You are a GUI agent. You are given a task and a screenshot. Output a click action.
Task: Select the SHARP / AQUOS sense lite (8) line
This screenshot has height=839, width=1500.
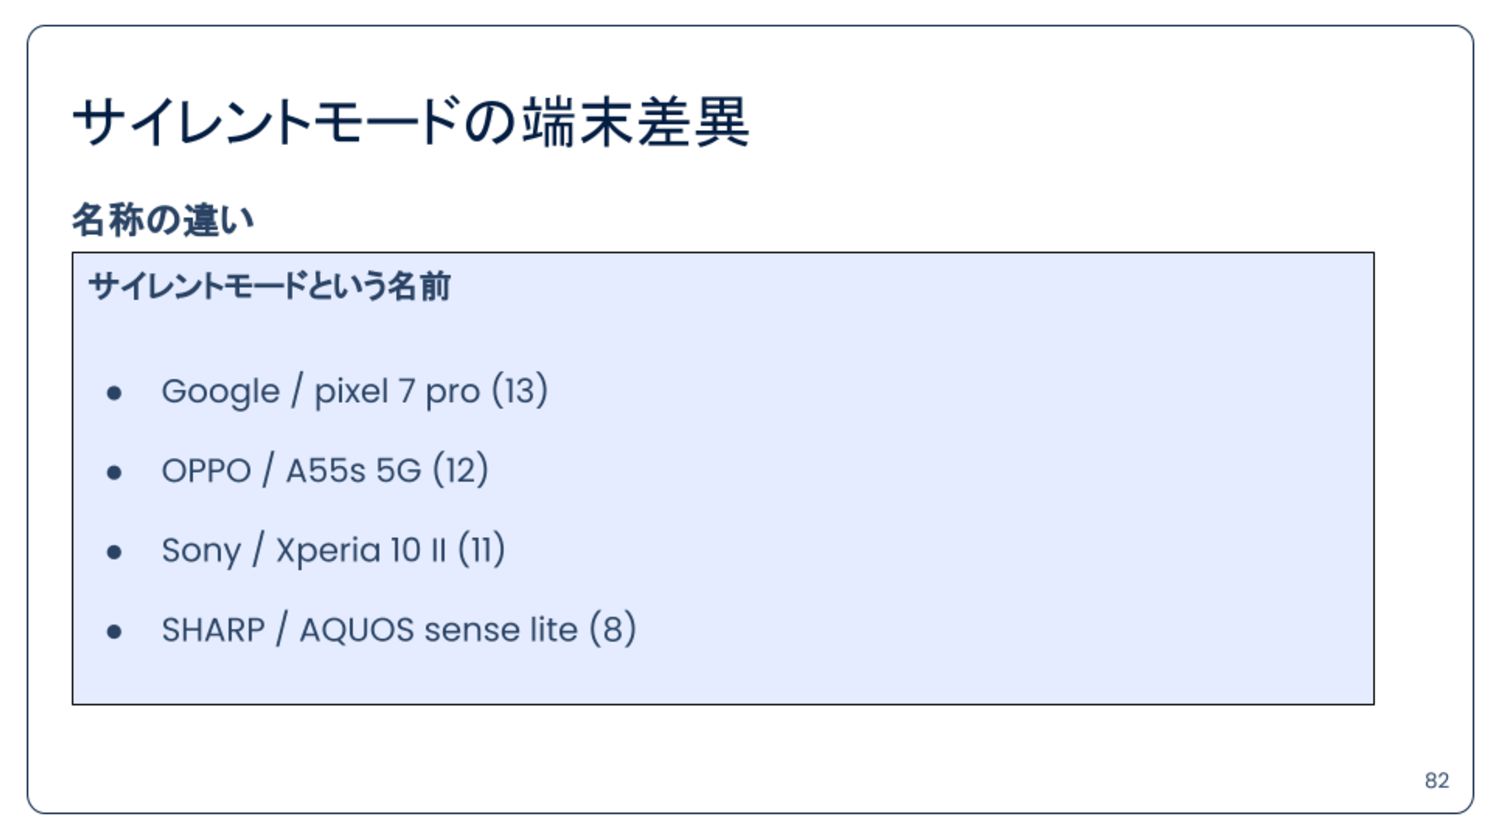point(399,630)
